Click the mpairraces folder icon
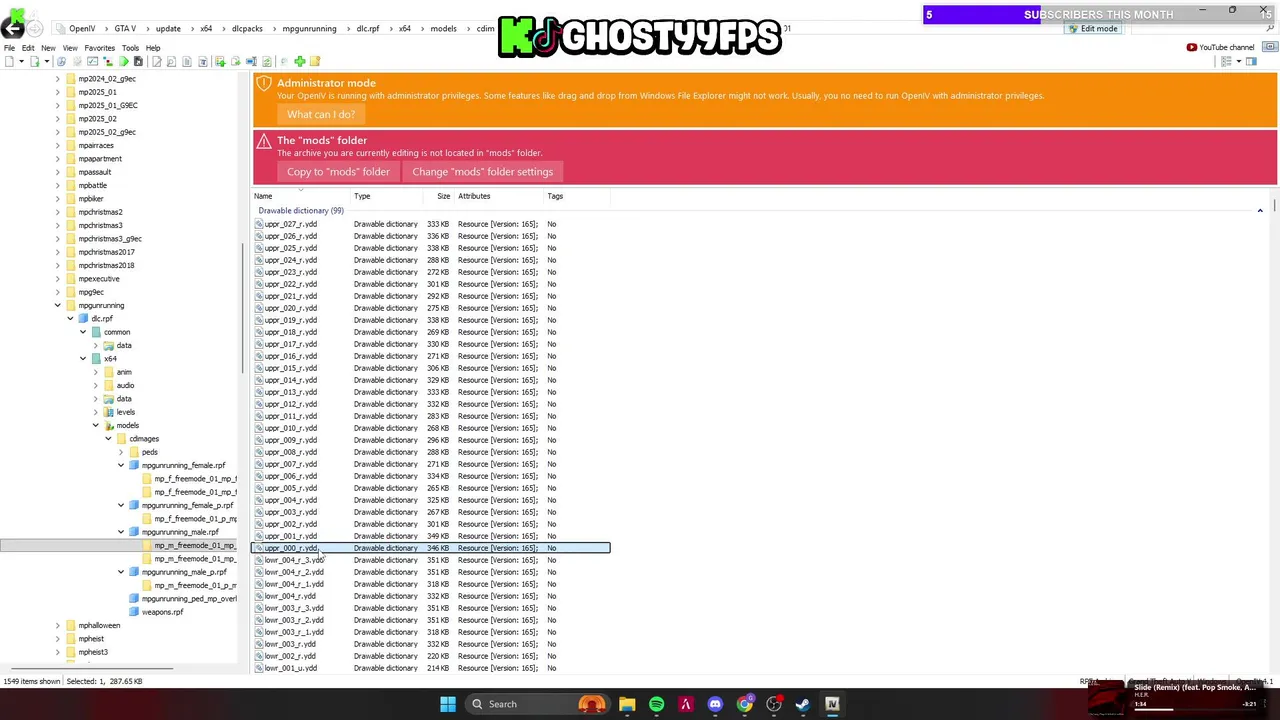Screen dimensions: 1280x720 [x=71, y=145]
